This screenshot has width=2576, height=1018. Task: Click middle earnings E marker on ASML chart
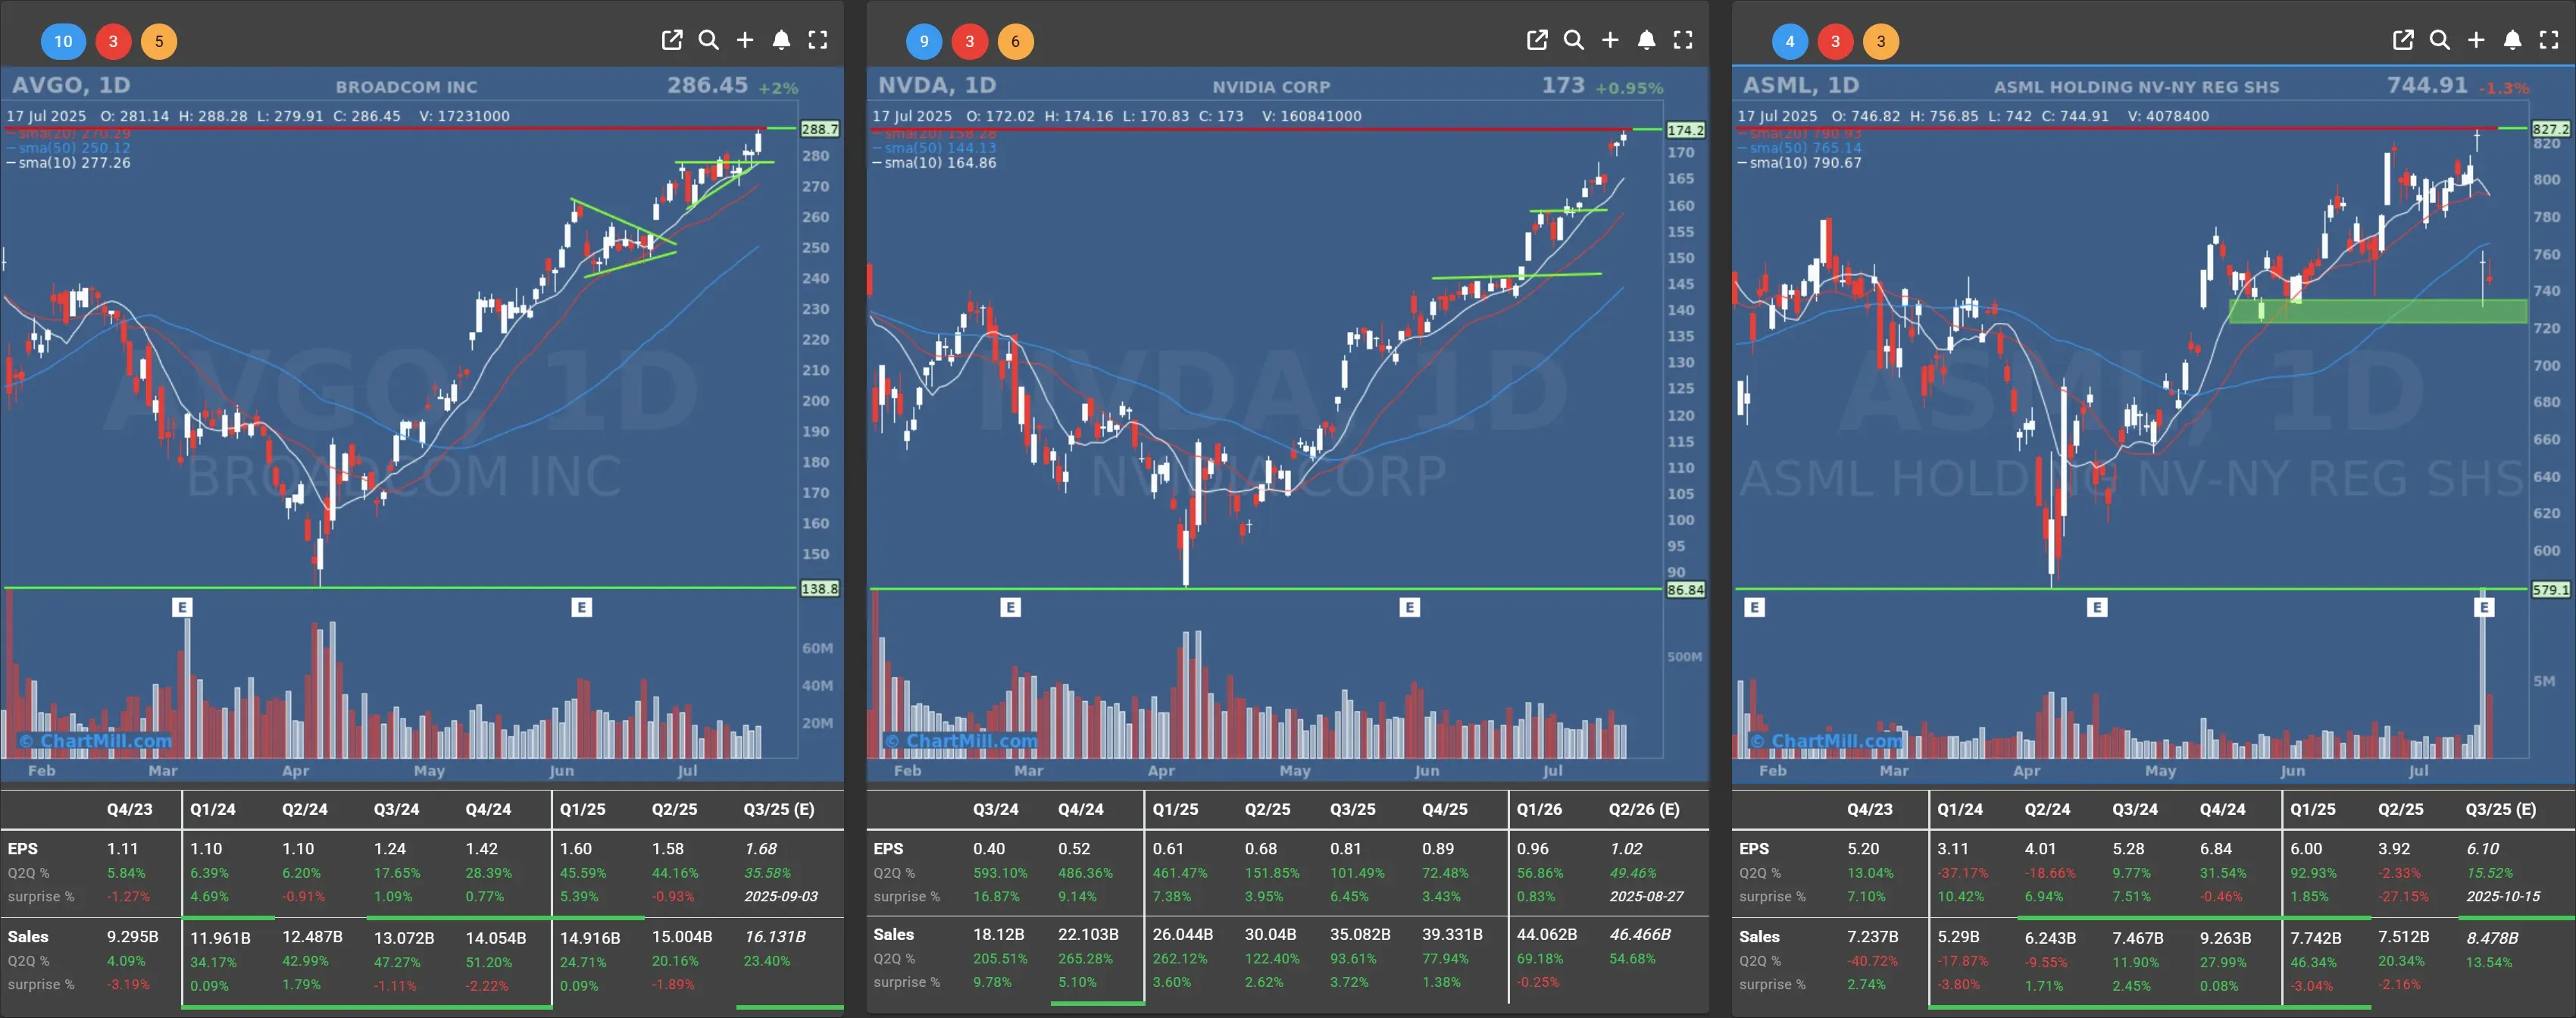click(x=2098, y=607)
